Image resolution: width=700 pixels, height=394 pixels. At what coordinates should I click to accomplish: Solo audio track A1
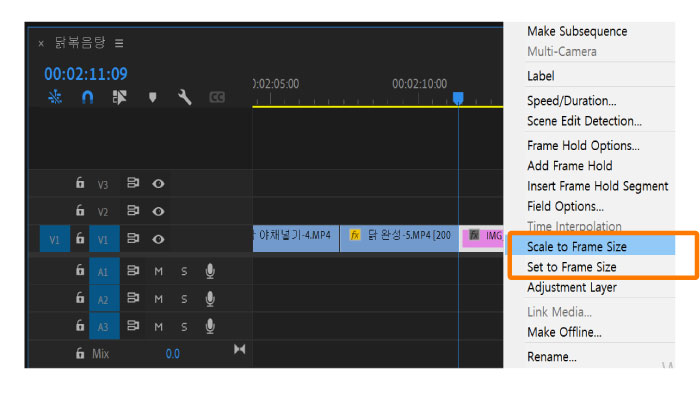coord(184,272)
